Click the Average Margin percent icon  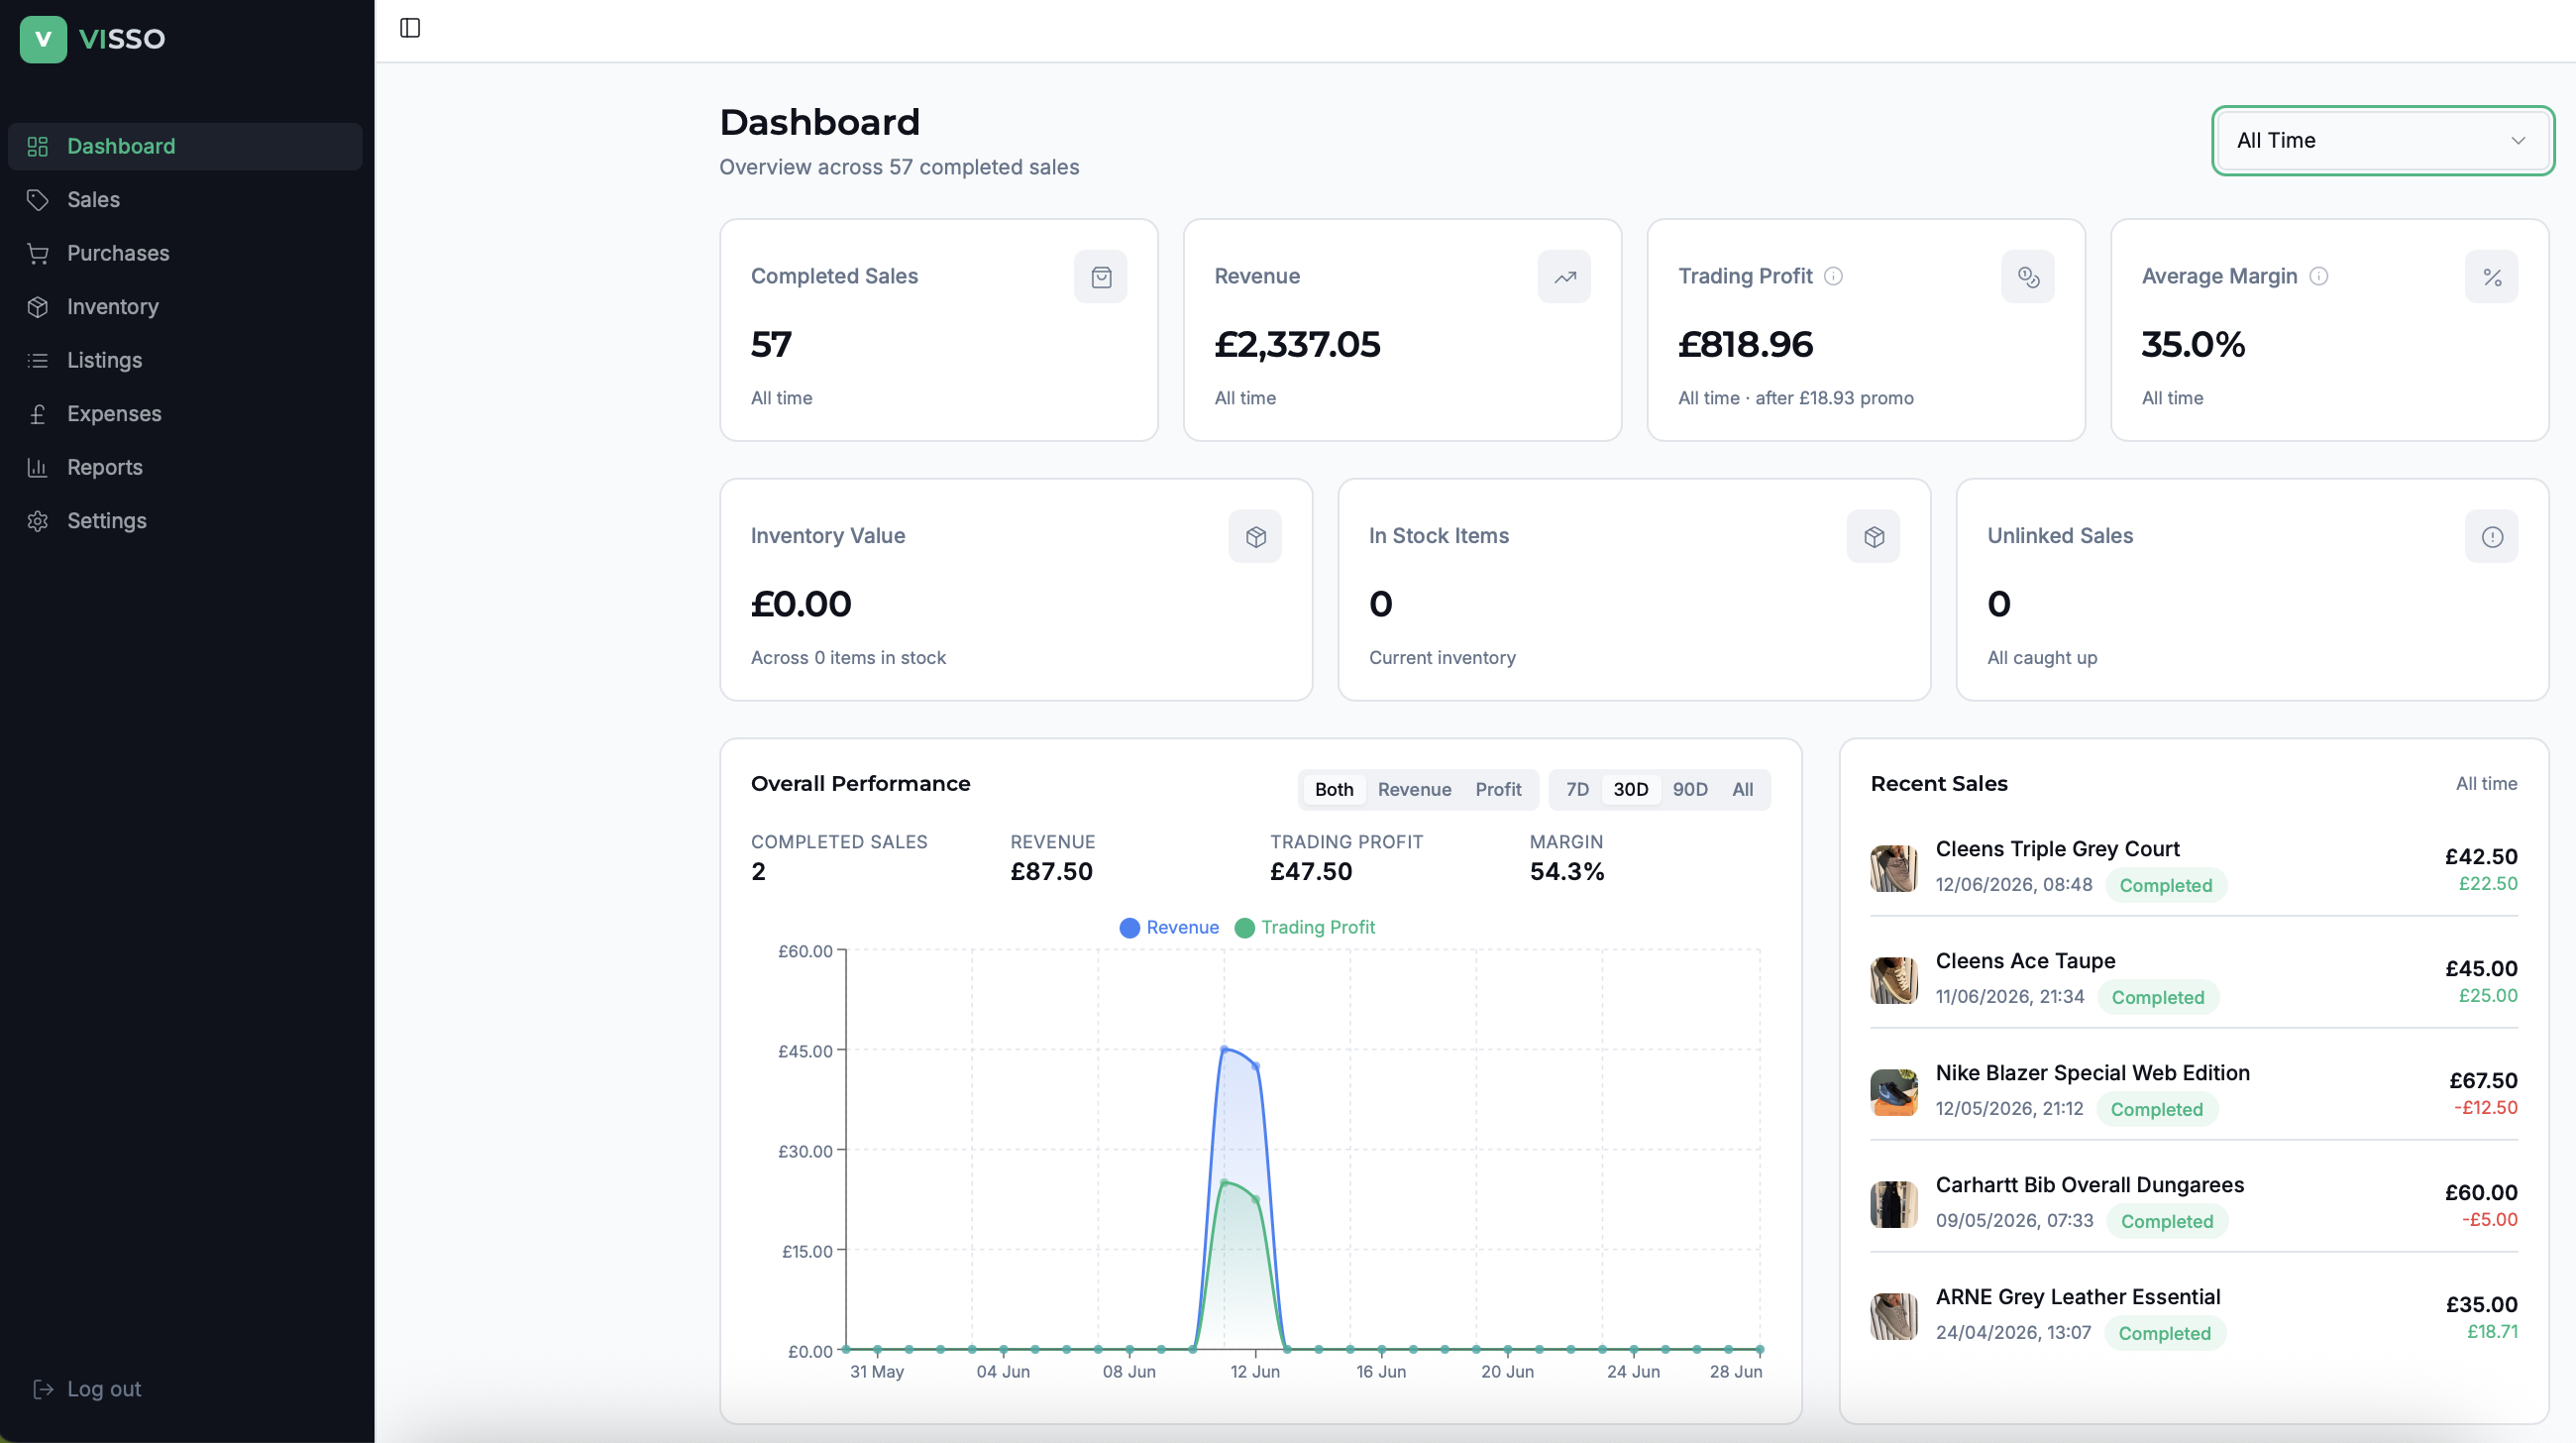click(x=2491, y=277)
